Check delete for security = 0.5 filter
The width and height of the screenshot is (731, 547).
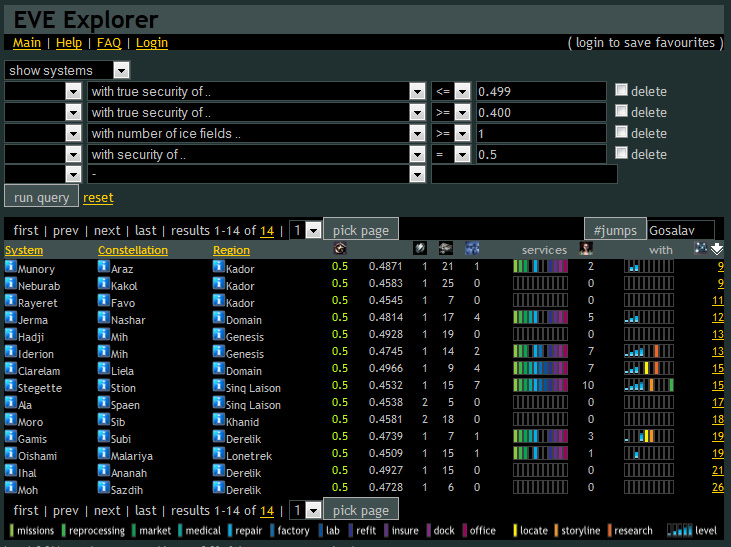(x=621, y=153)
